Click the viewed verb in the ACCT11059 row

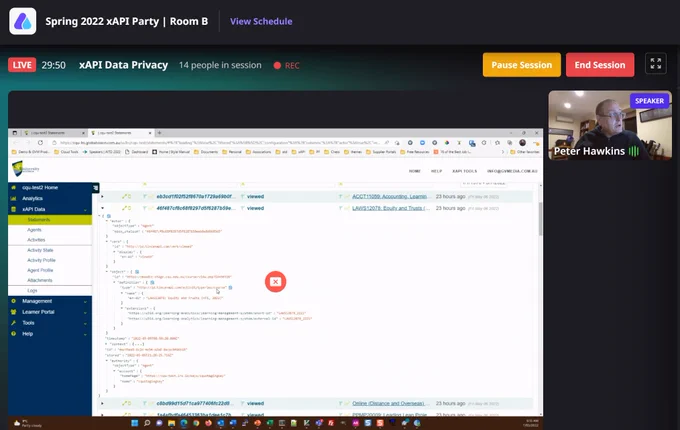255,196
